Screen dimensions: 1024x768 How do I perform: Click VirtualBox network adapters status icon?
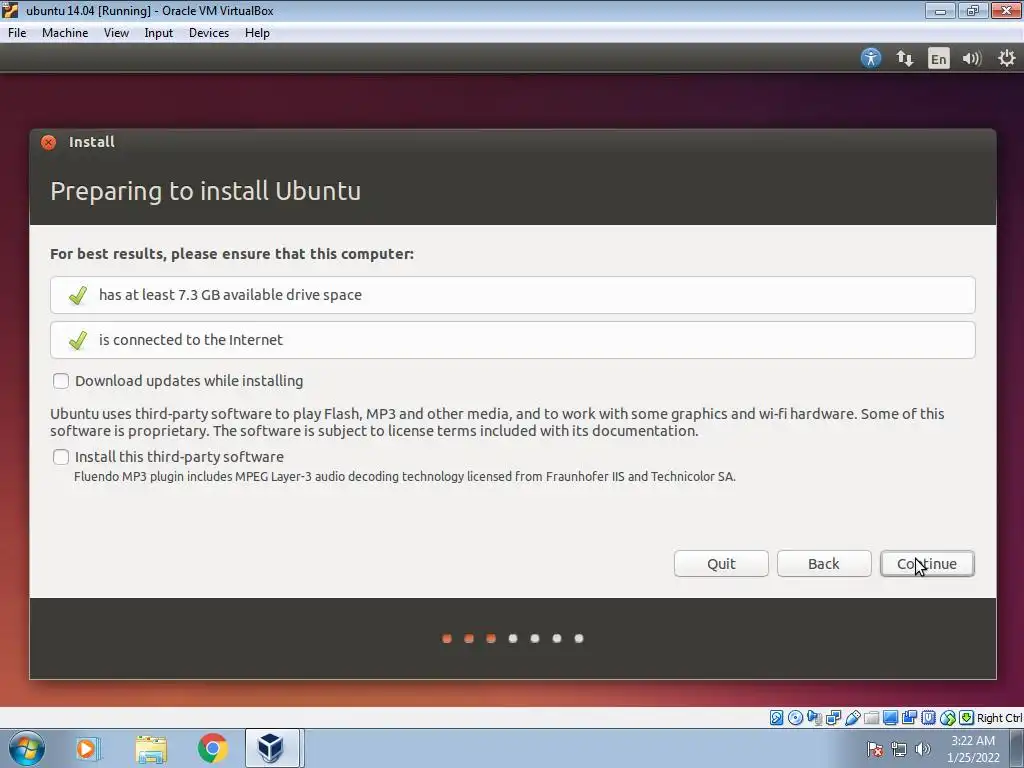(833, 718)
